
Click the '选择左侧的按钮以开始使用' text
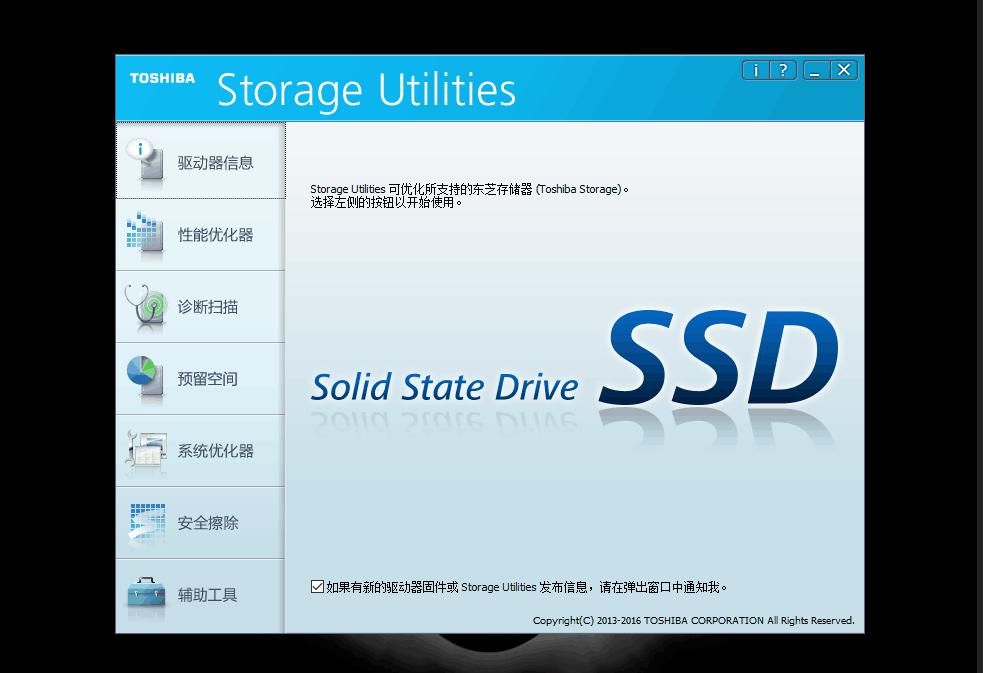pyautogui.click(x=386, y=202)
